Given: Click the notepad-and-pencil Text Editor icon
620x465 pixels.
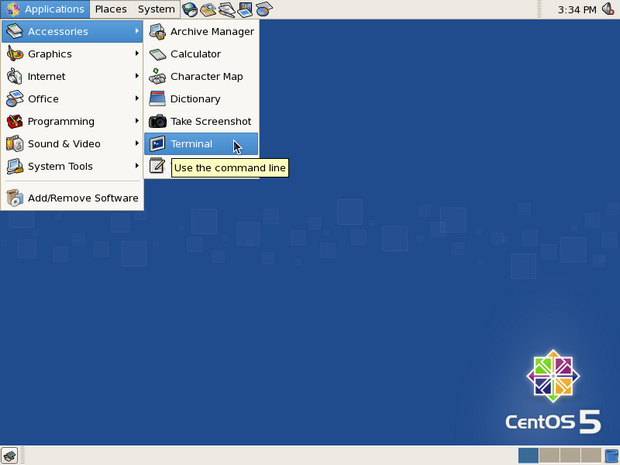Looking at the screenshot, I should coord(157,166).
